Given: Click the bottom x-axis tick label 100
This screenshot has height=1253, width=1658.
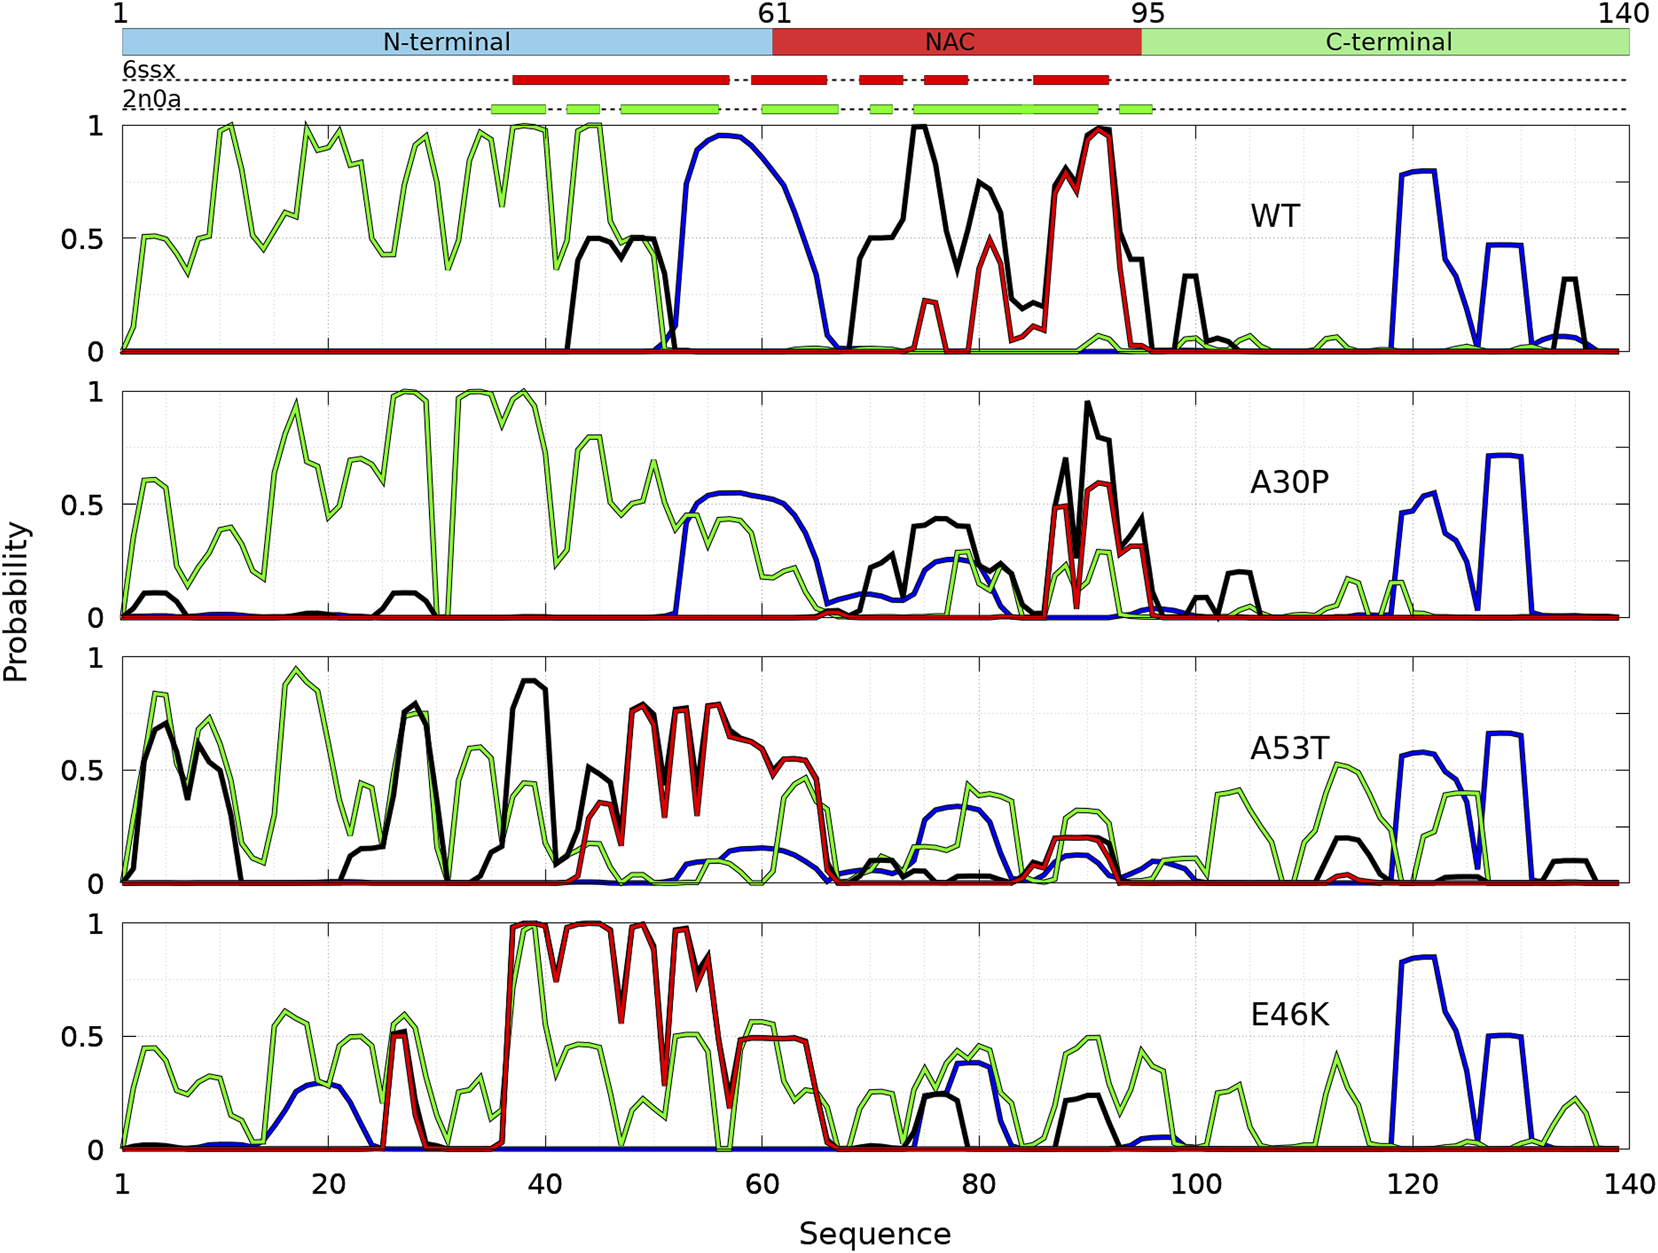Looking at the screenshot, I should coord(1196,1185).
